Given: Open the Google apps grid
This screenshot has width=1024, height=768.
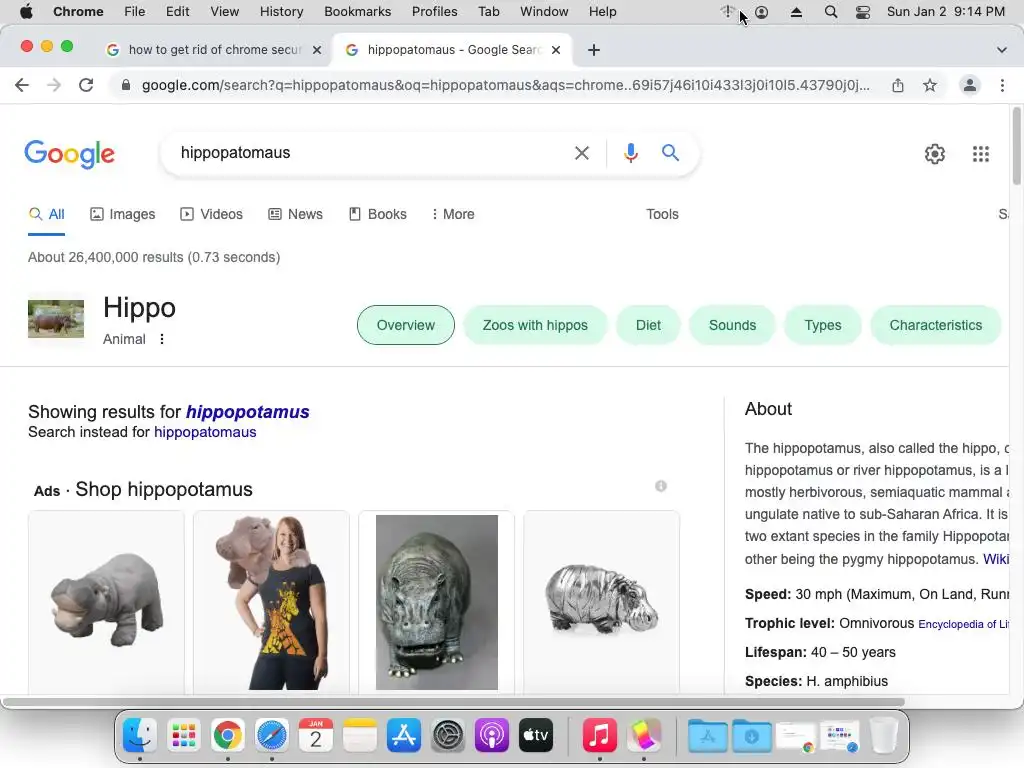Looking at the screenshot, I should pos(981,154).
